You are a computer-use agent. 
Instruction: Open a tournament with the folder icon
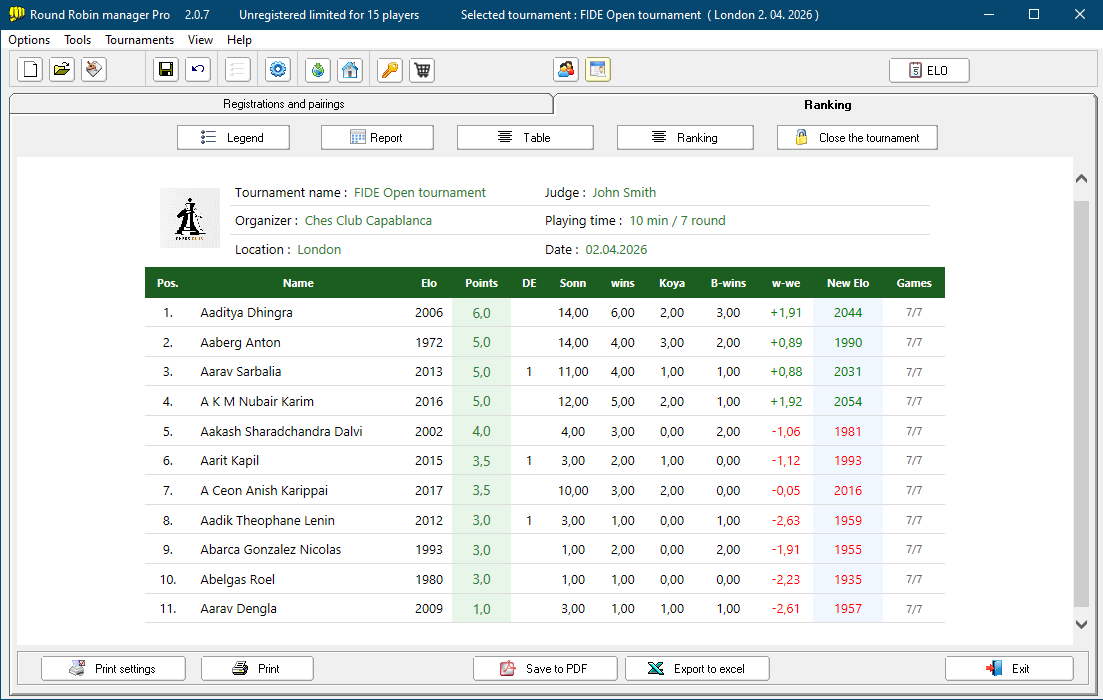(x=62, y=70)
